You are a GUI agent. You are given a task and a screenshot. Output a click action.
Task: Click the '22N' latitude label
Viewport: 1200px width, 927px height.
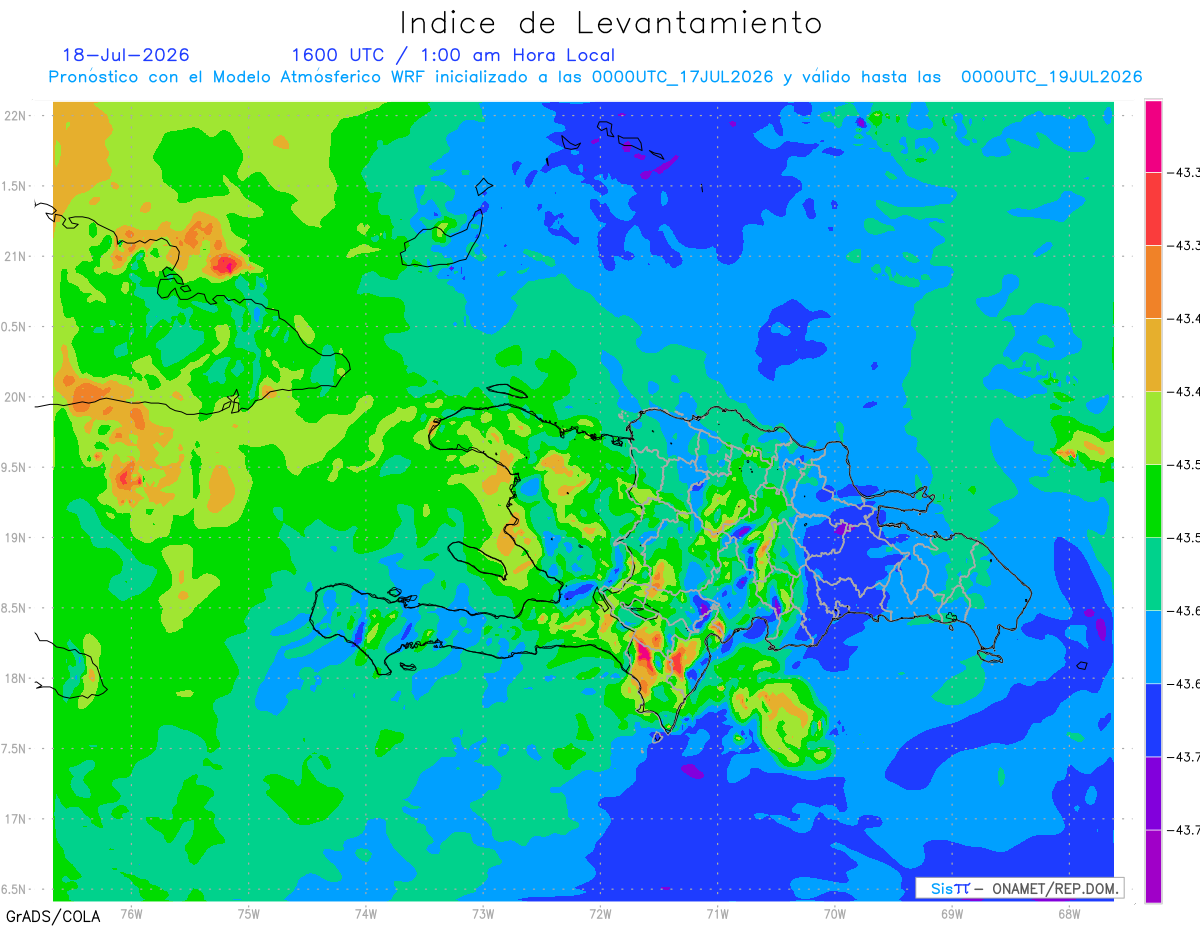click(x=16, y=116)
